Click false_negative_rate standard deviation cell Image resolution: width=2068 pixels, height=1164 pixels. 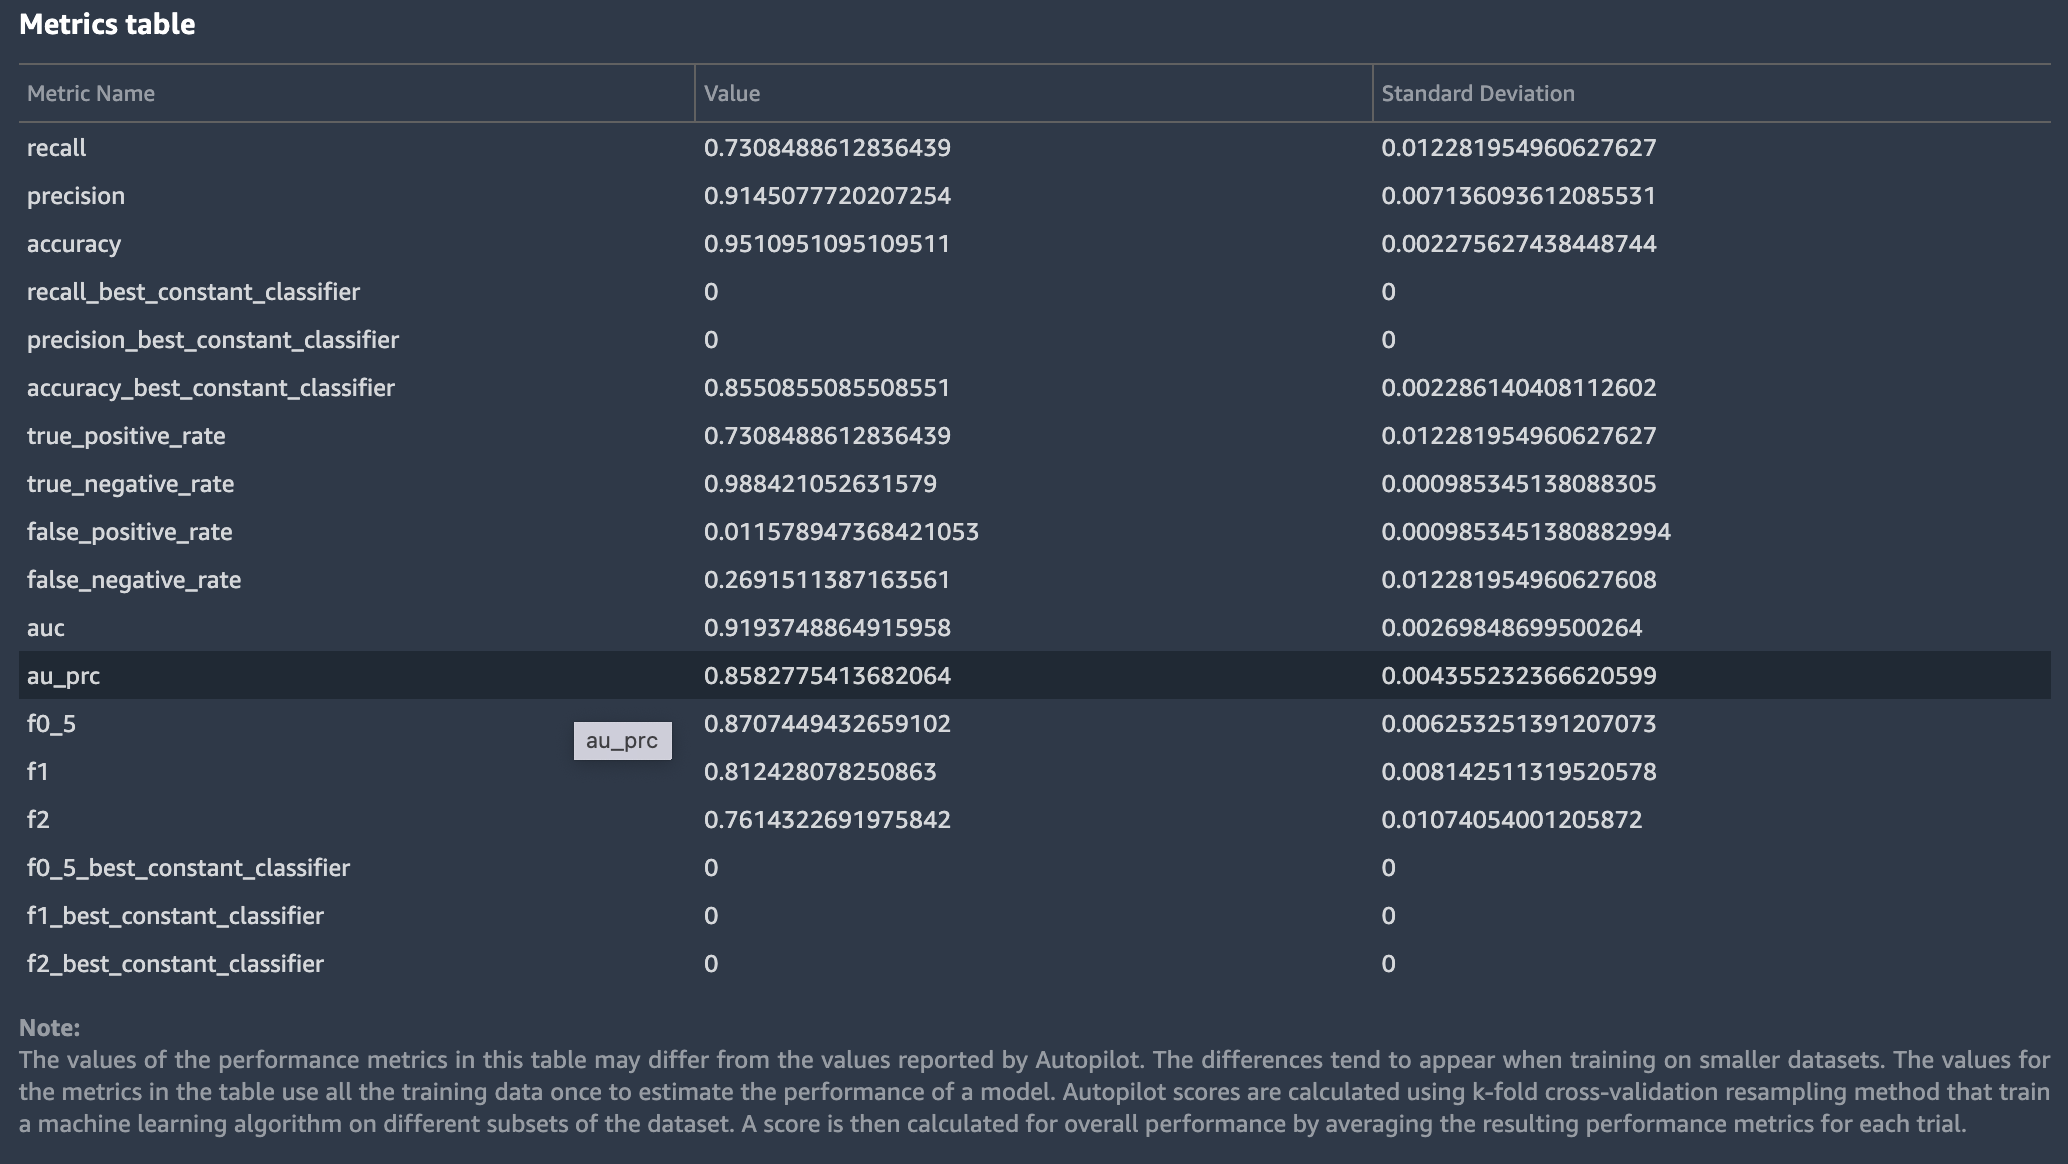tap(1518, 580)
